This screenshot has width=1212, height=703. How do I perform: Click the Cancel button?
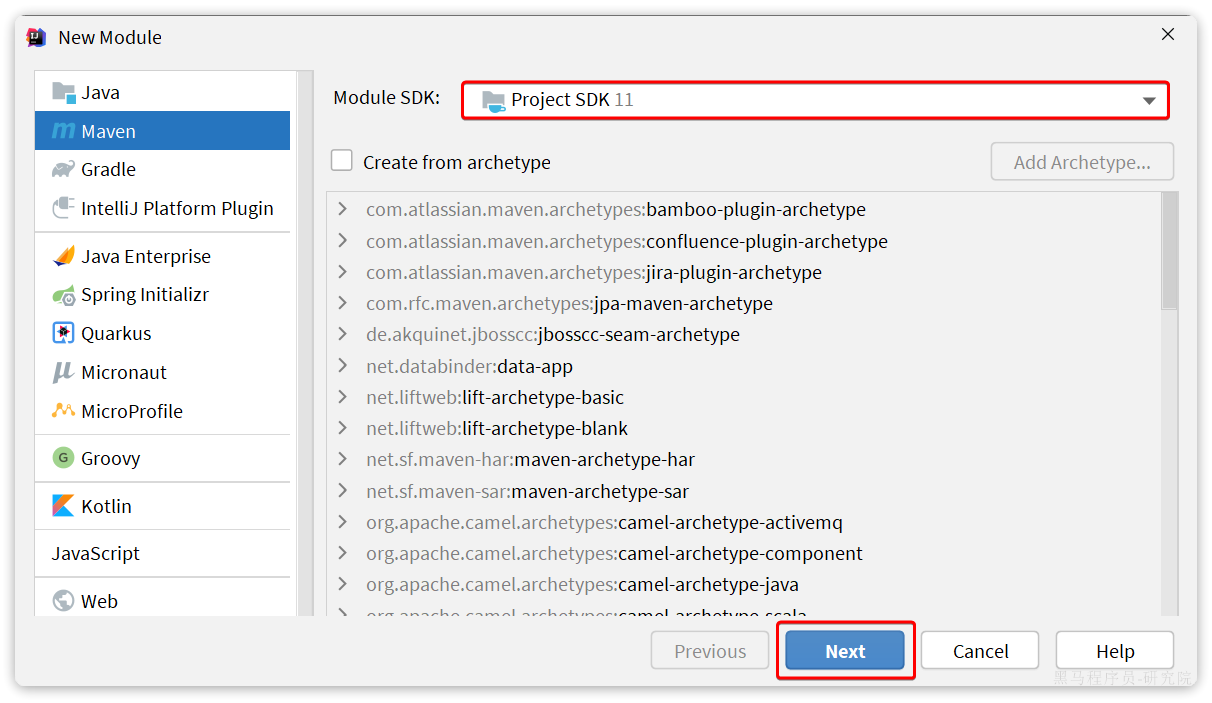click(980, 651)
